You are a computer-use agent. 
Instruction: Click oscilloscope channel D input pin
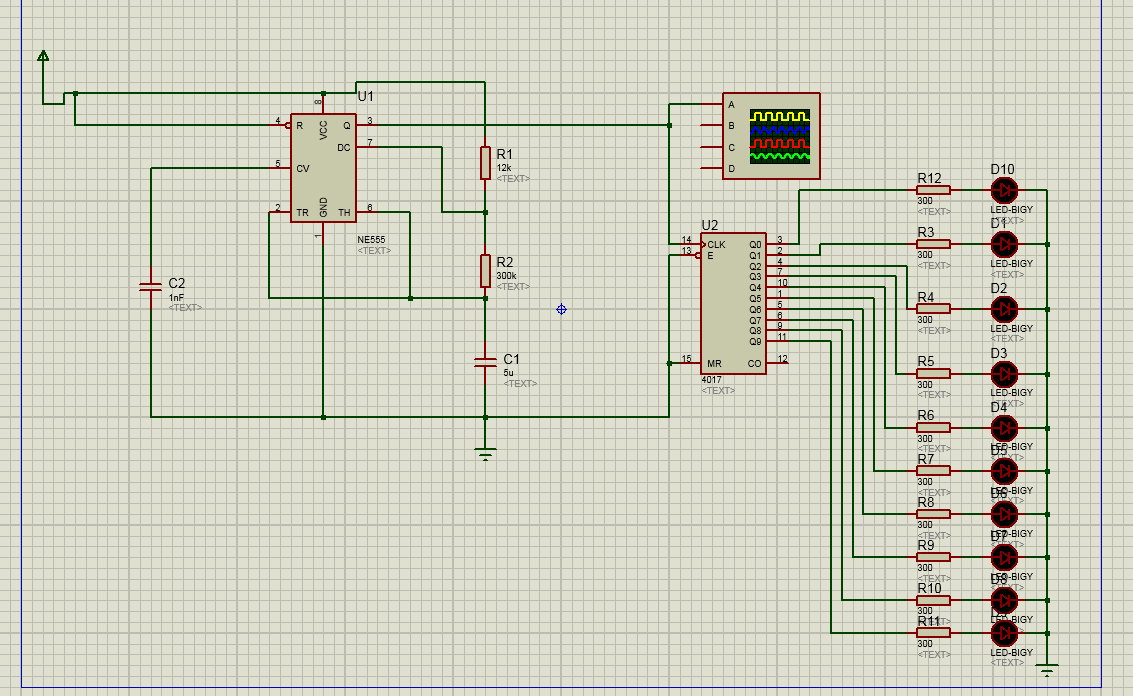(x=712, y=168)
